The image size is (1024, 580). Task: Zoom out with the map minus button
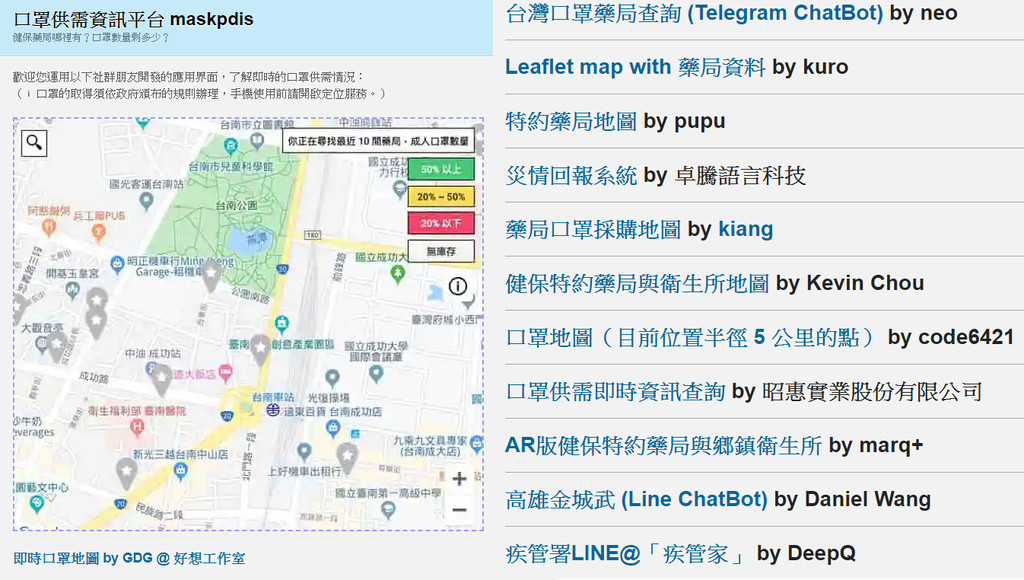[x=459, y=510]
